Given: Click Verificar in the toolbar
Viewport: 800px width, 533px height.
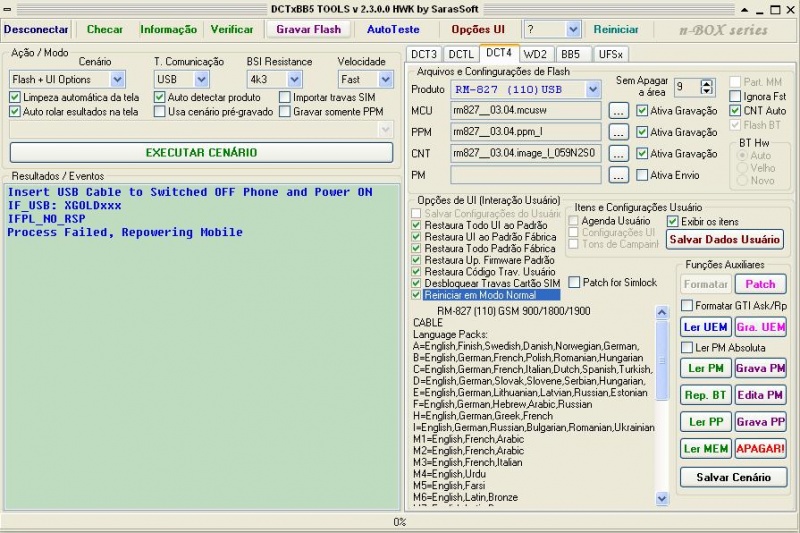Looking at the screenshot, I should (232, 29).
